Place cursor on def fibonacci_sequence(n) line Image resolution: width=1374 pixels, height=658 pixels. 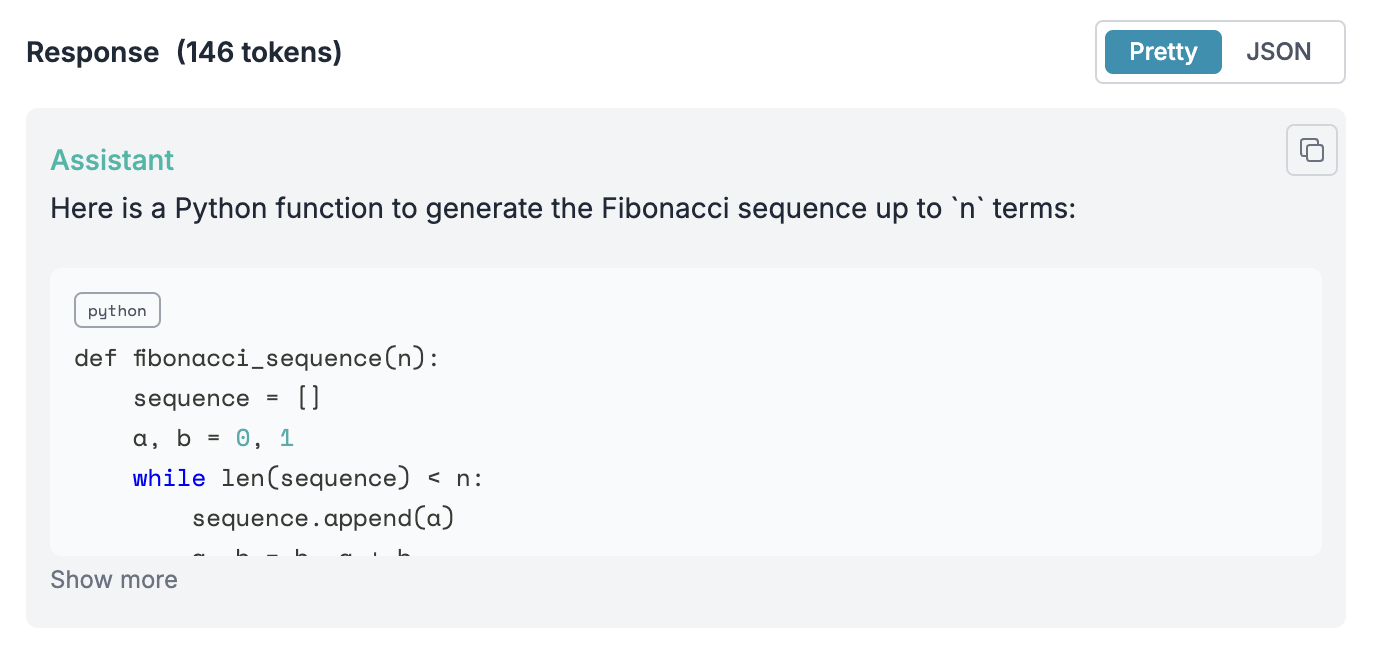click(x=256, y=358)
